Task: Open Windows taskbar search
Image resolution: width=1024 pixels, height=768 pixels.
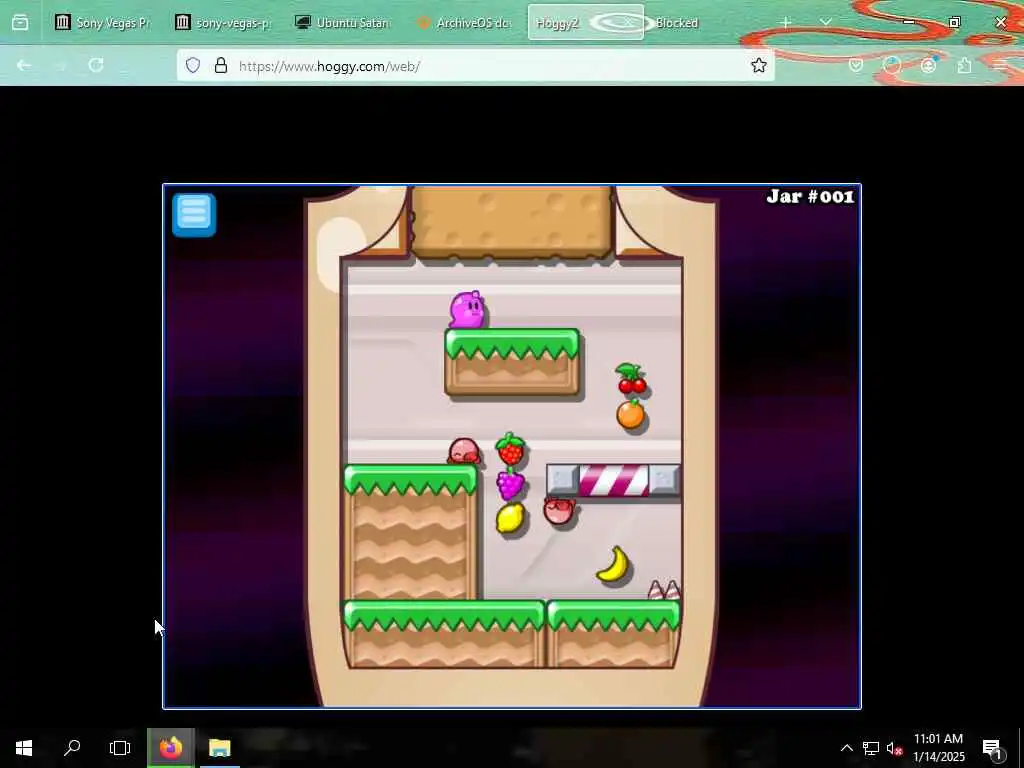Action: pos(72,748)
